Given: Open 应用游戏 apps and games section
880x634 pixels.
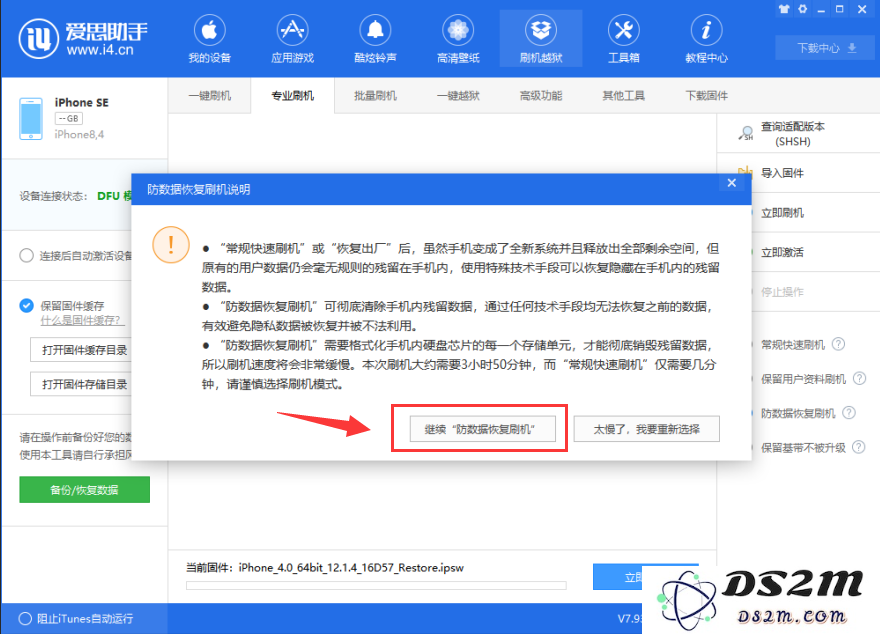Looking at the screenshot, I should [292, 39].
